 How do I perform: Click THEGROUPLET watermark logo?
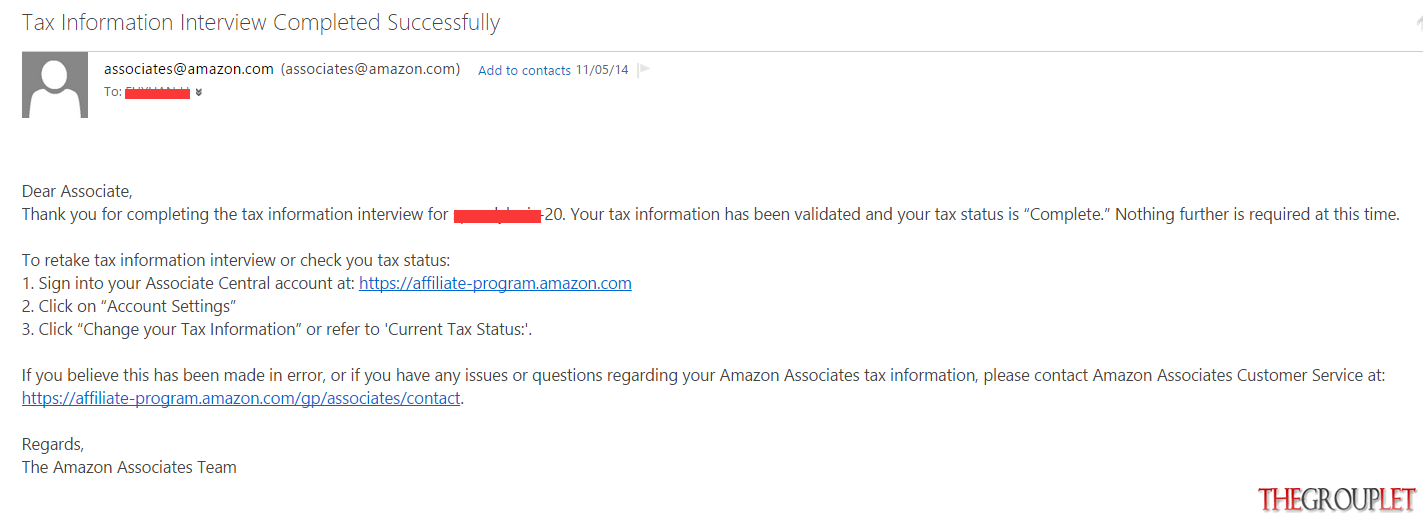1338,499
